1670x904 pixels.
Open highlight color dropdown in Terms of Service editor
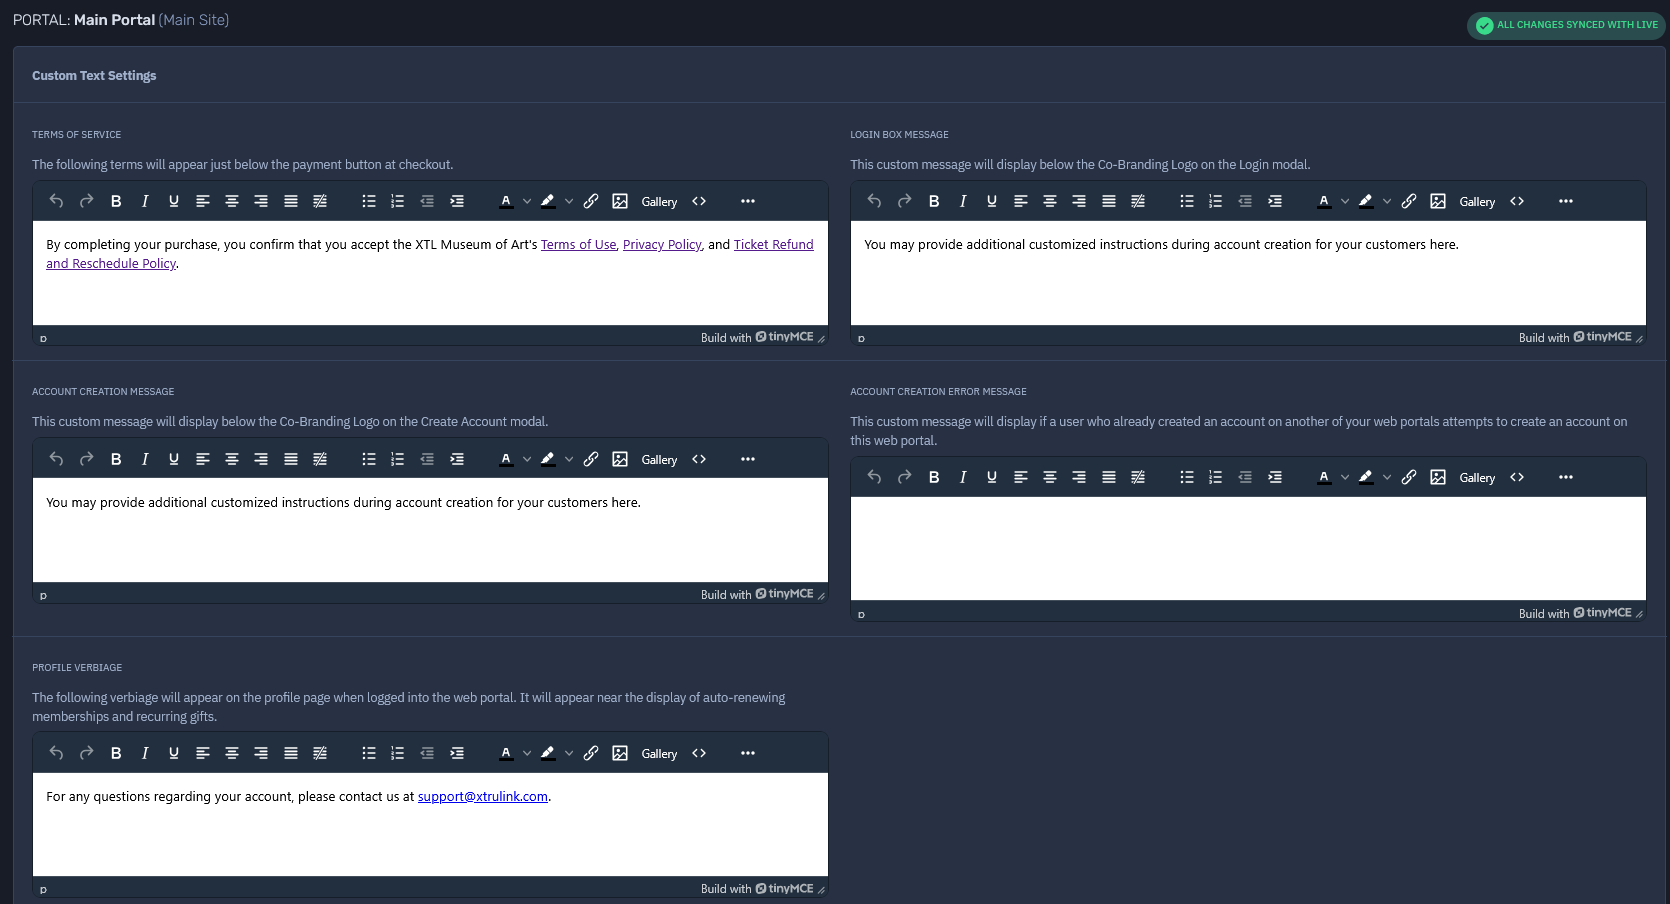tap(569, 201)
